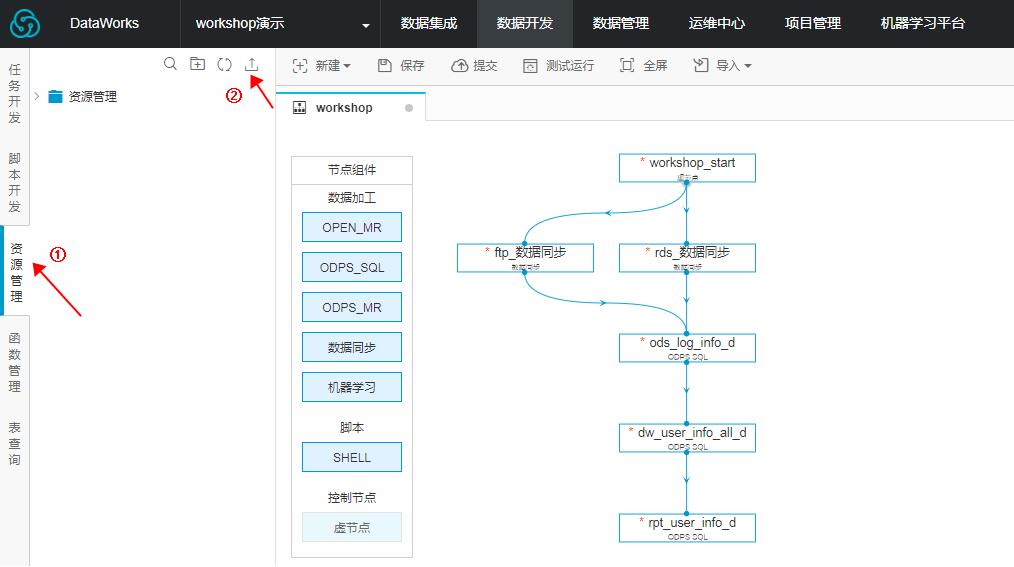Open 机器学习平台 menu

pos(923,23)
